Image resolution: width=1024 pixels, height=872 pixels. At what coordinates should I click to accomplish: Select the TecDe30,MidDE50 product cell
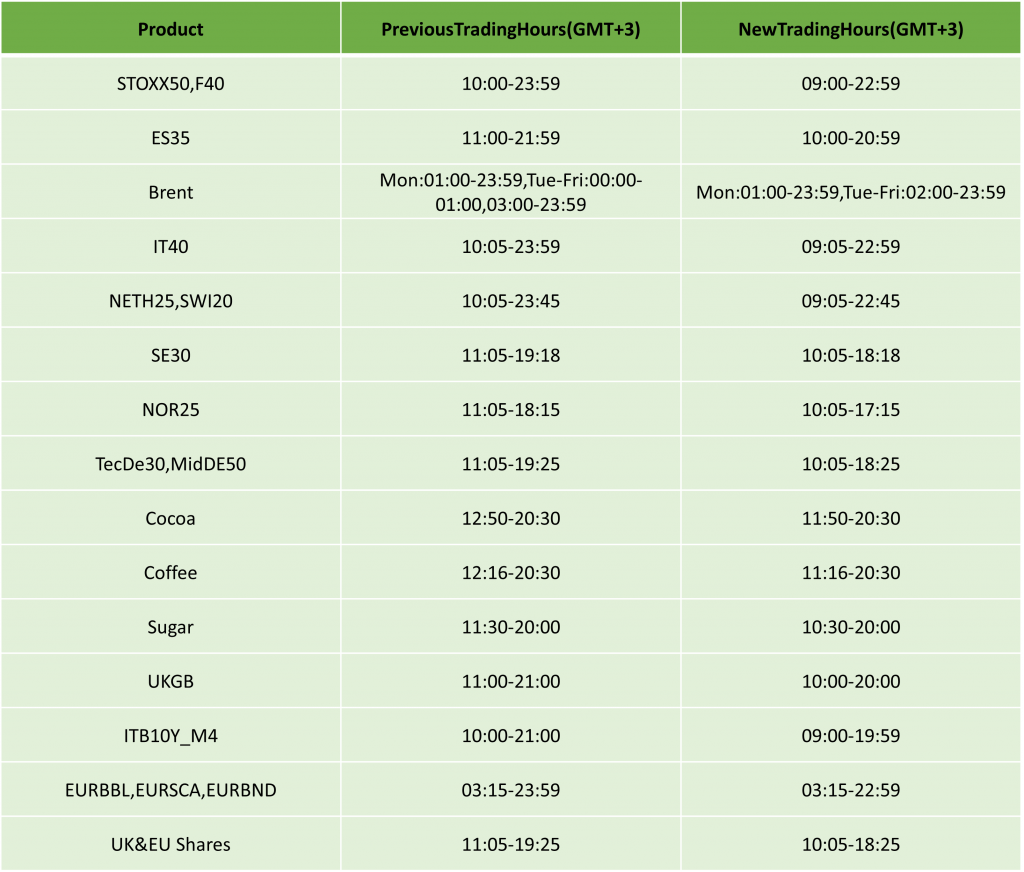(170, 464)
